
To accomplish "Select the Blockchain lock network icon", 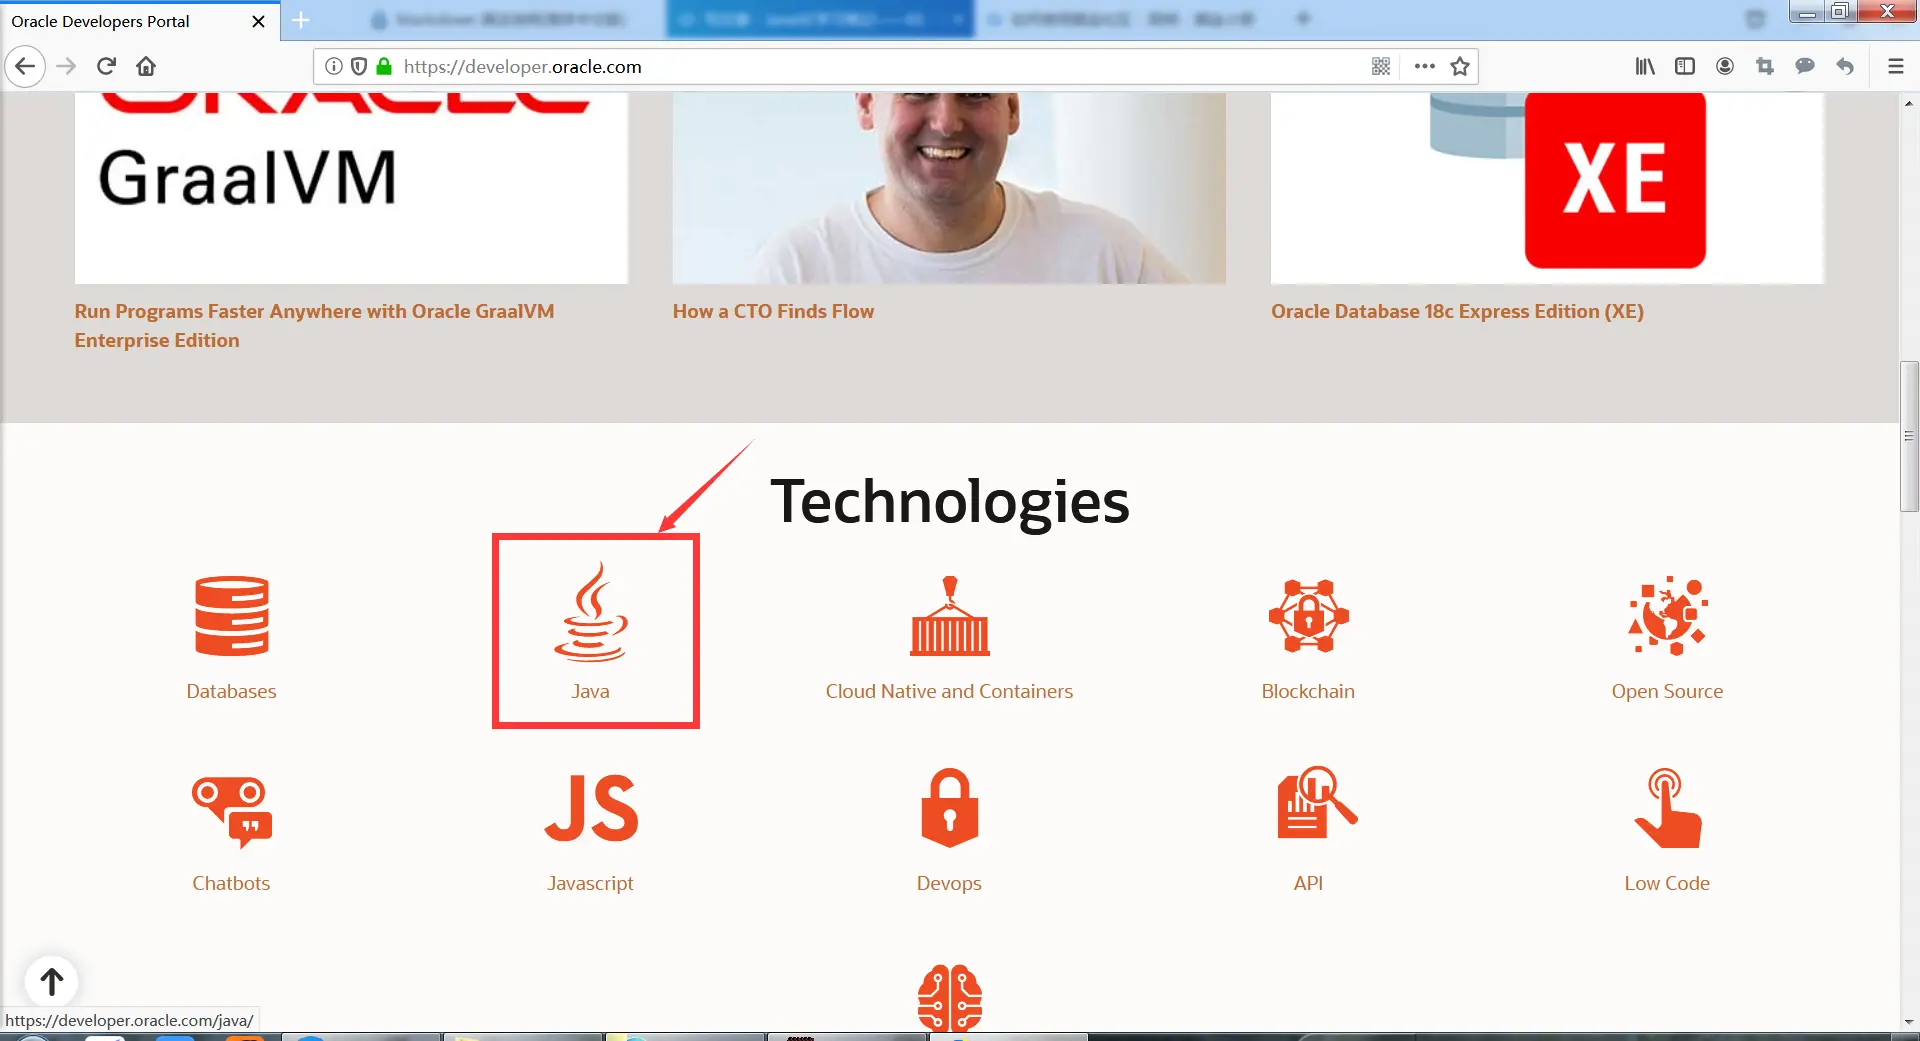I will point(1308,616).
